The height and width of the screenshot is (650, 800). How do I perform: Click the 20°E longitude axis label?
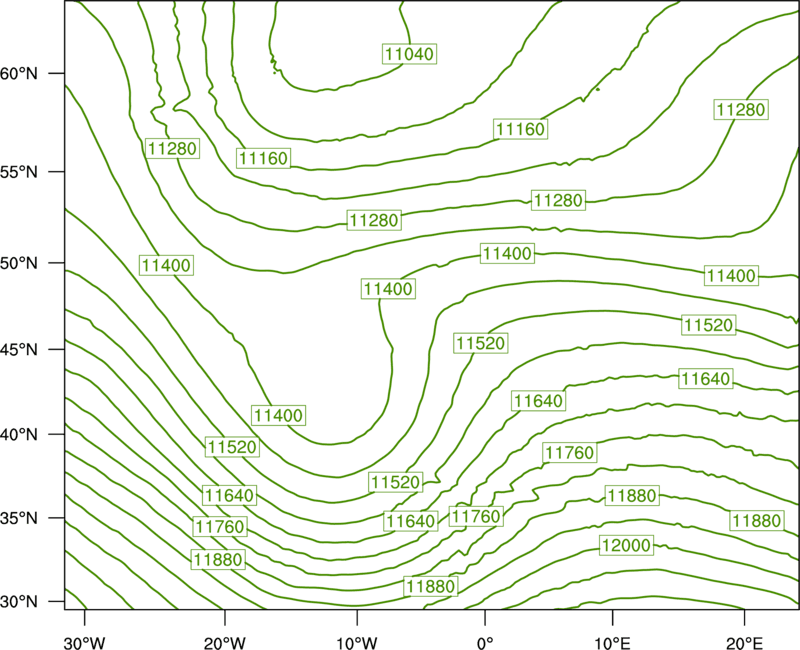point(744,642)
